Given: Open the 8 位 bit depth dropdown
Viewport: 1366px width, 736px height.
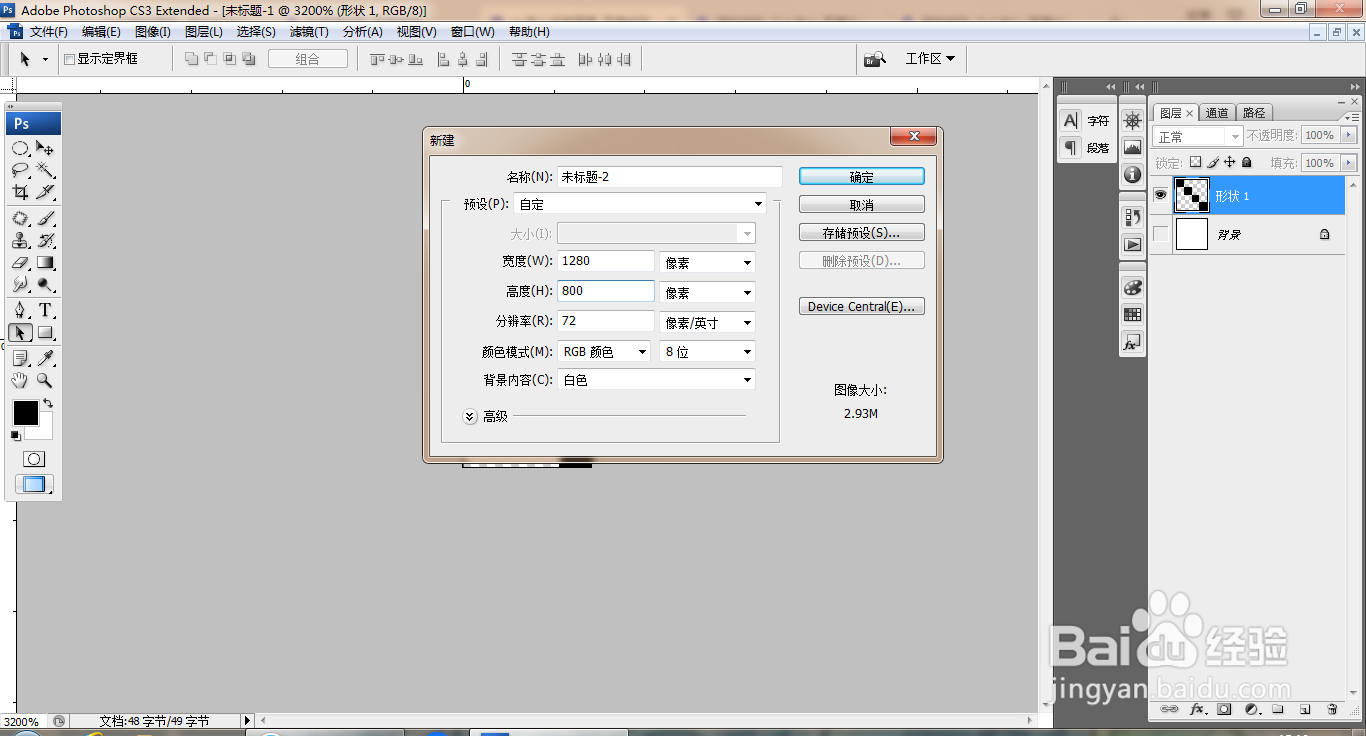Looking at the screenshot, I should [x=707, y=352].
